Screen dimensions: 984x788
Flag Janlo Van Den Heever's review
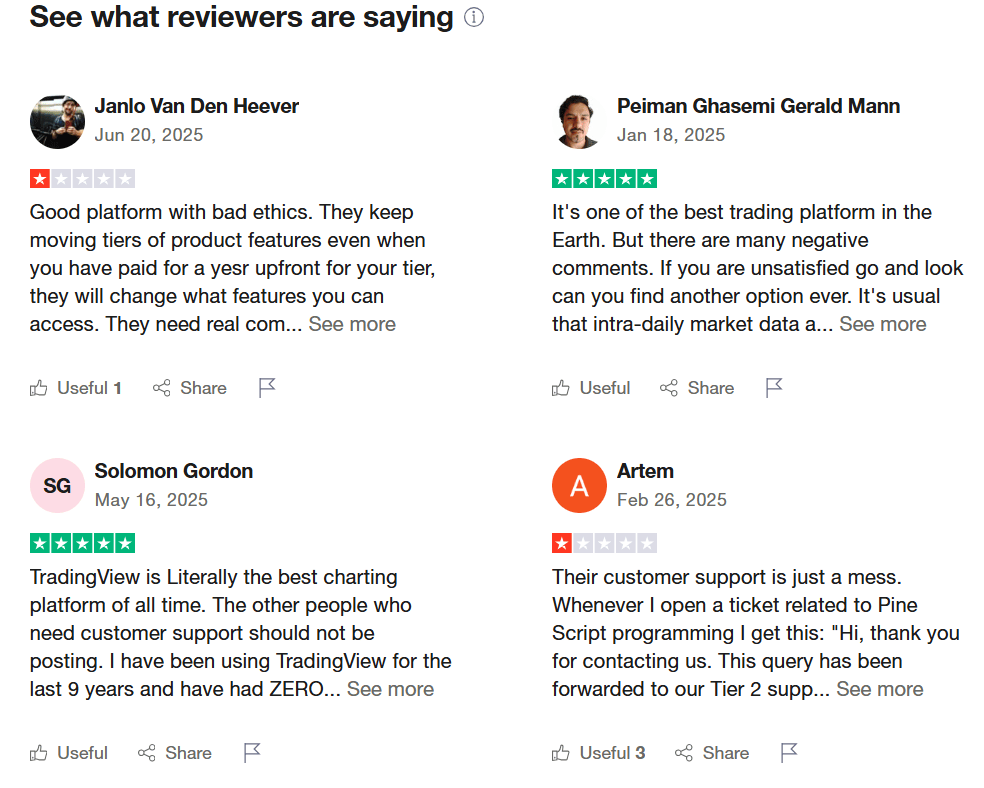tap(267, 388)
